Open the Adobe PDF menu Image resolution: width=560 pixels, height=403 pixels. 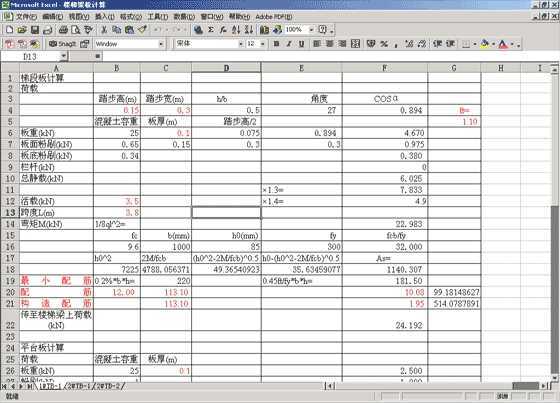274,17
